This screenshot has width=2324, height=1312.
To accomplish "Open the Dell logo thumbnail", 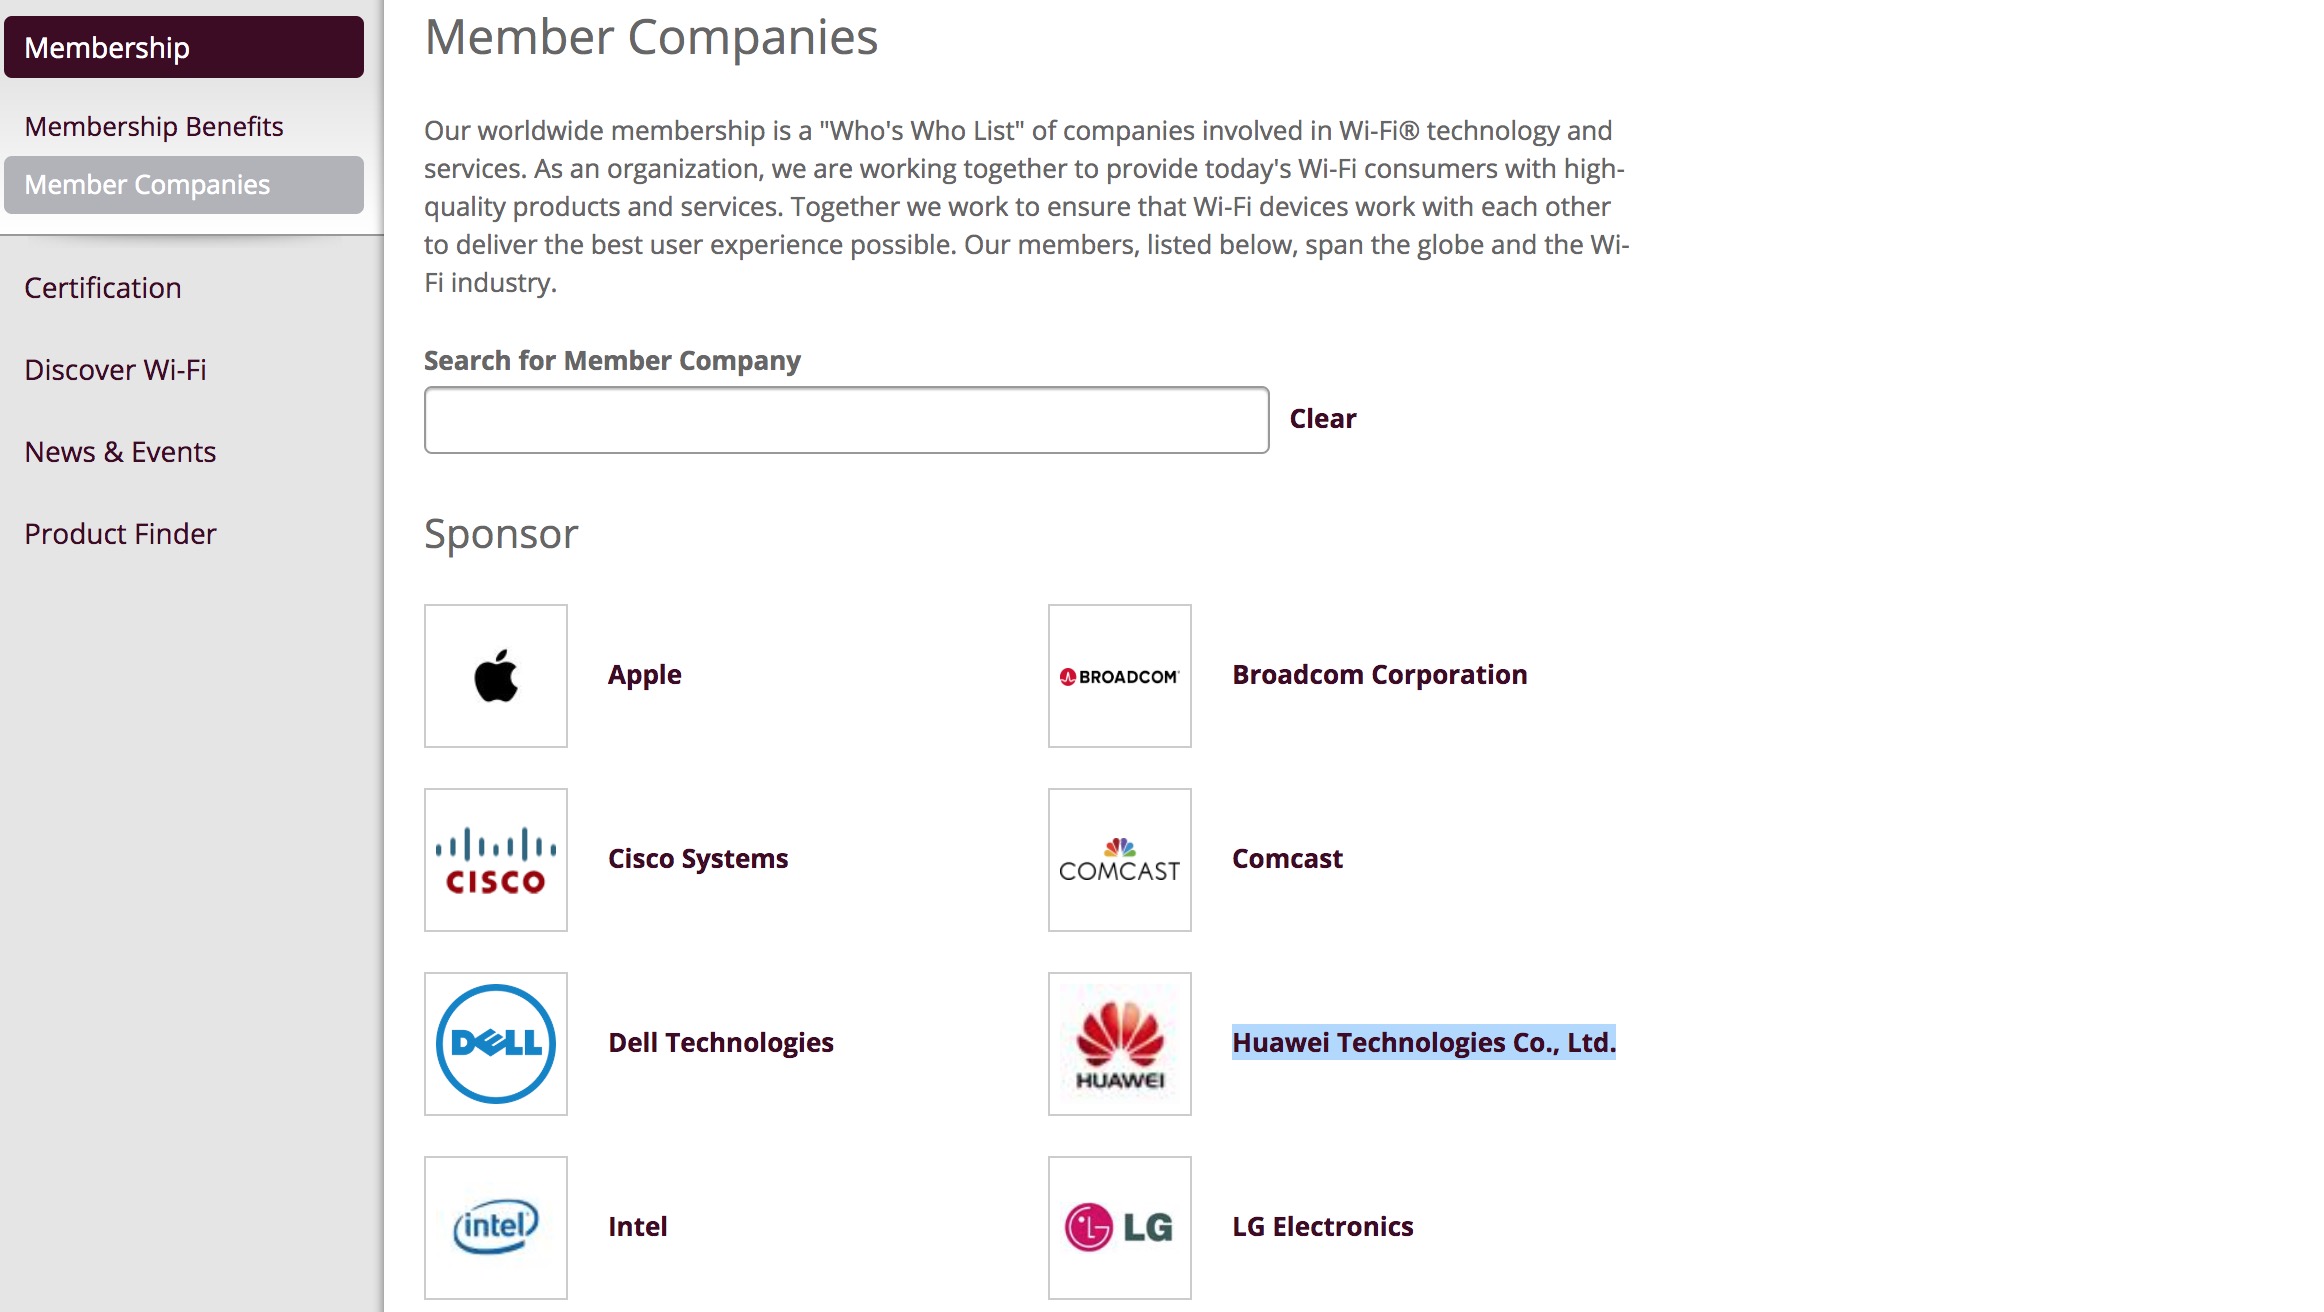I will click(x=496, y=1044).
